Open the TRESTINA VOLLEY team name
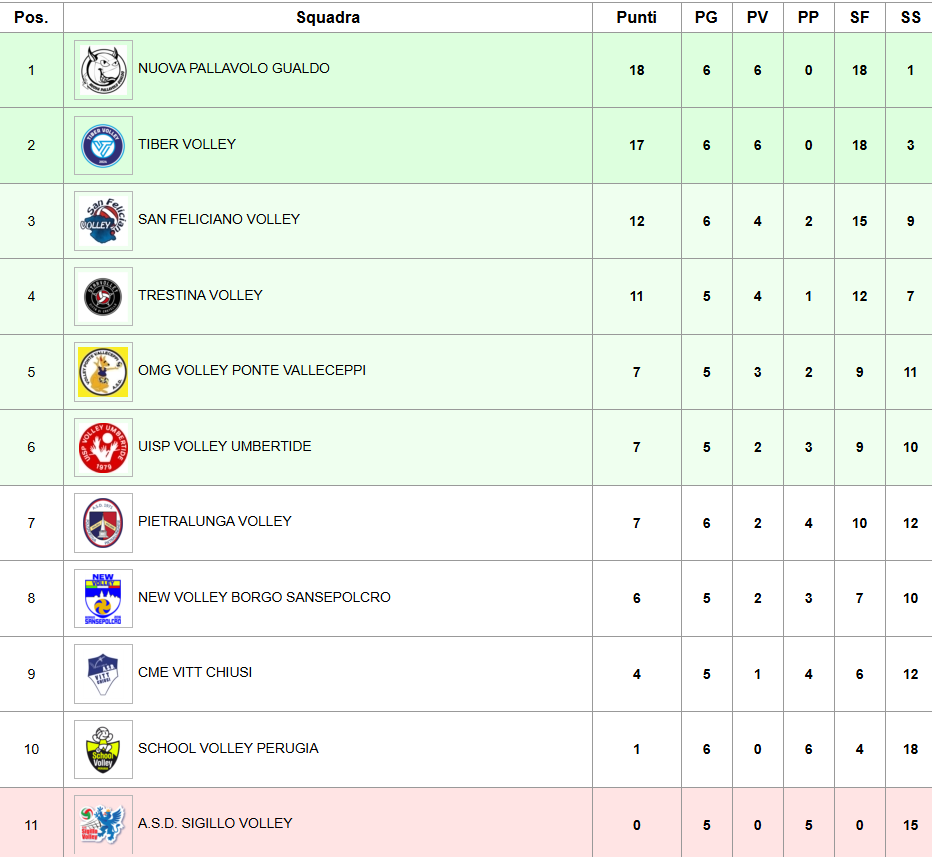Viewport: 932px width, 857px height. click(200, 295)
